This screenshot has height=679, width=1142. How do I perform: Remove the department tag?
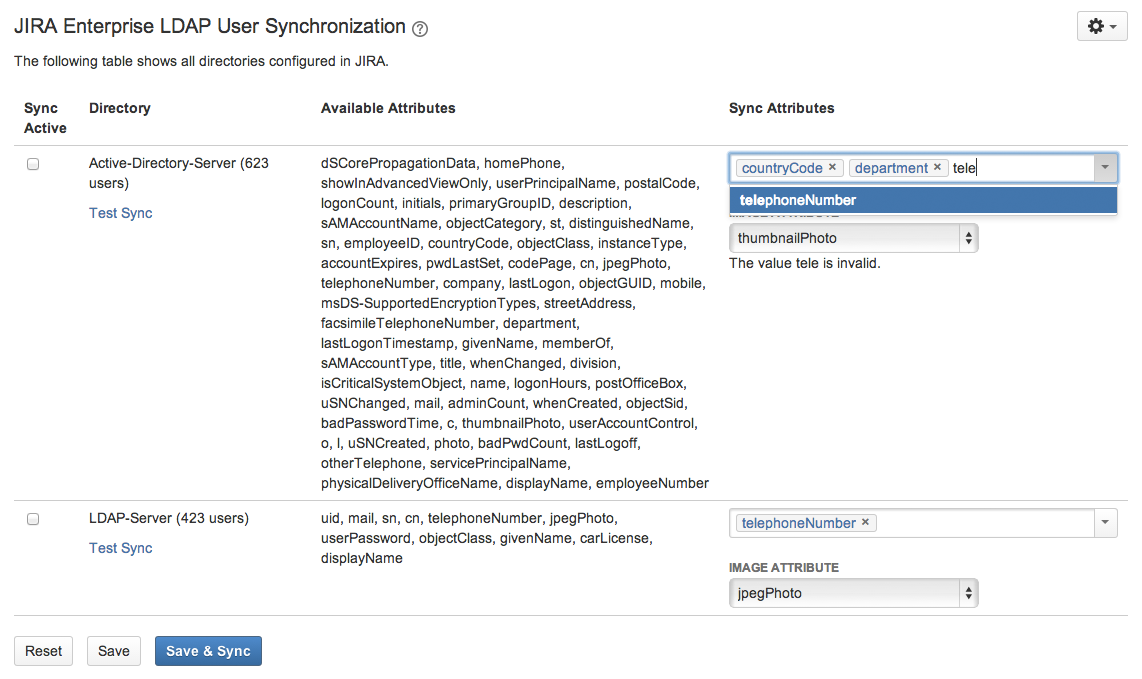pos(937,167)
